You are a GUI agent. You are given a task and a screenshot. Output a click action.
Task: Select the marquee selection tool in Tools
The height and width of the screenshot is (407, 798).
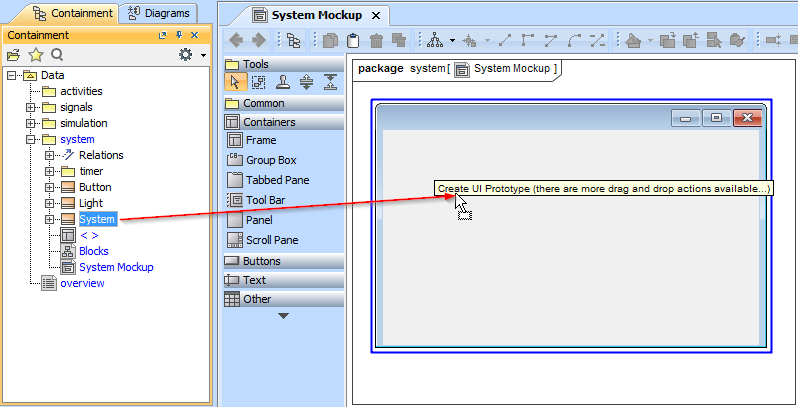pyautogui.click(x=259, y=82)
